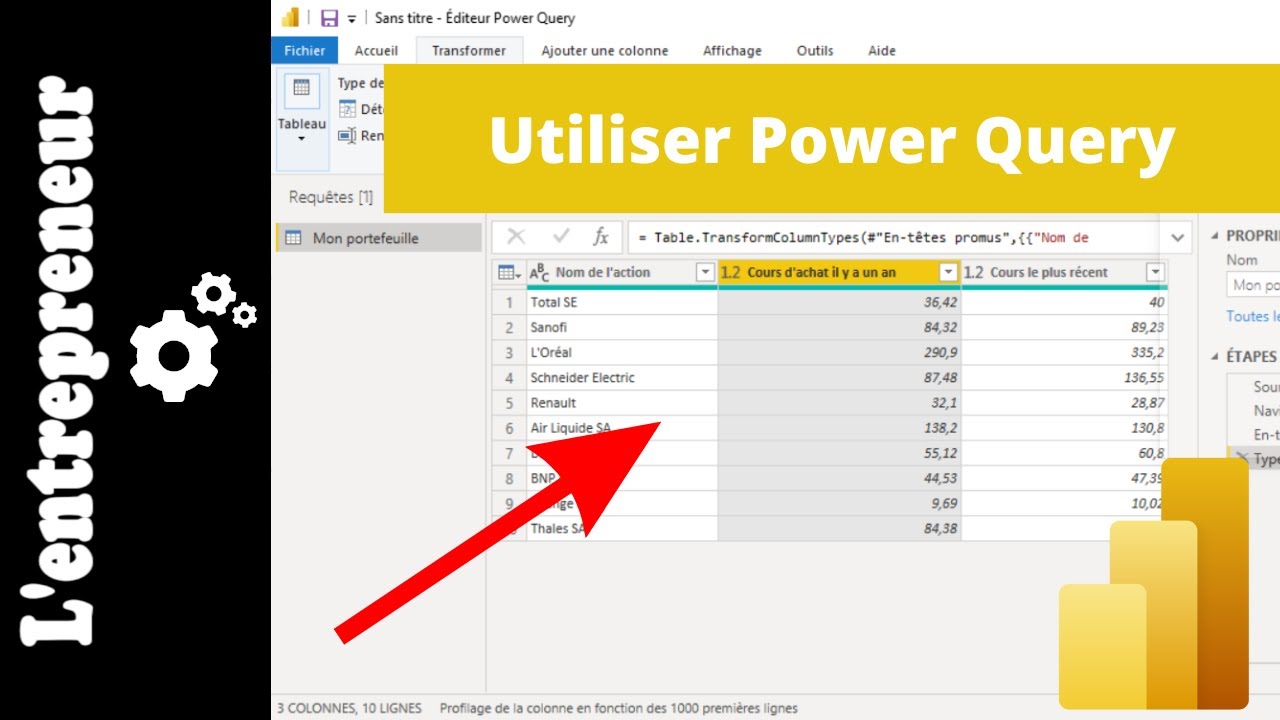This screenshot has width=1280, height=720.
Task: Click the 130,8 value cell
Action: pos(1064,428)
